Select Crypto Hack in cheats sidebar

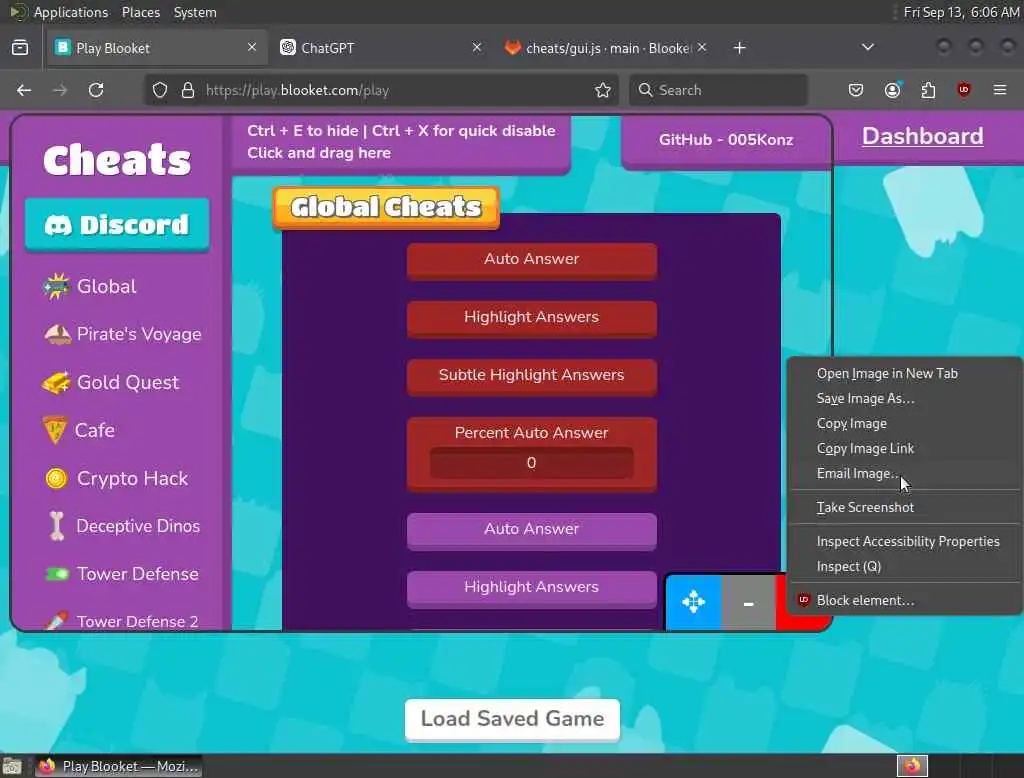116,478
